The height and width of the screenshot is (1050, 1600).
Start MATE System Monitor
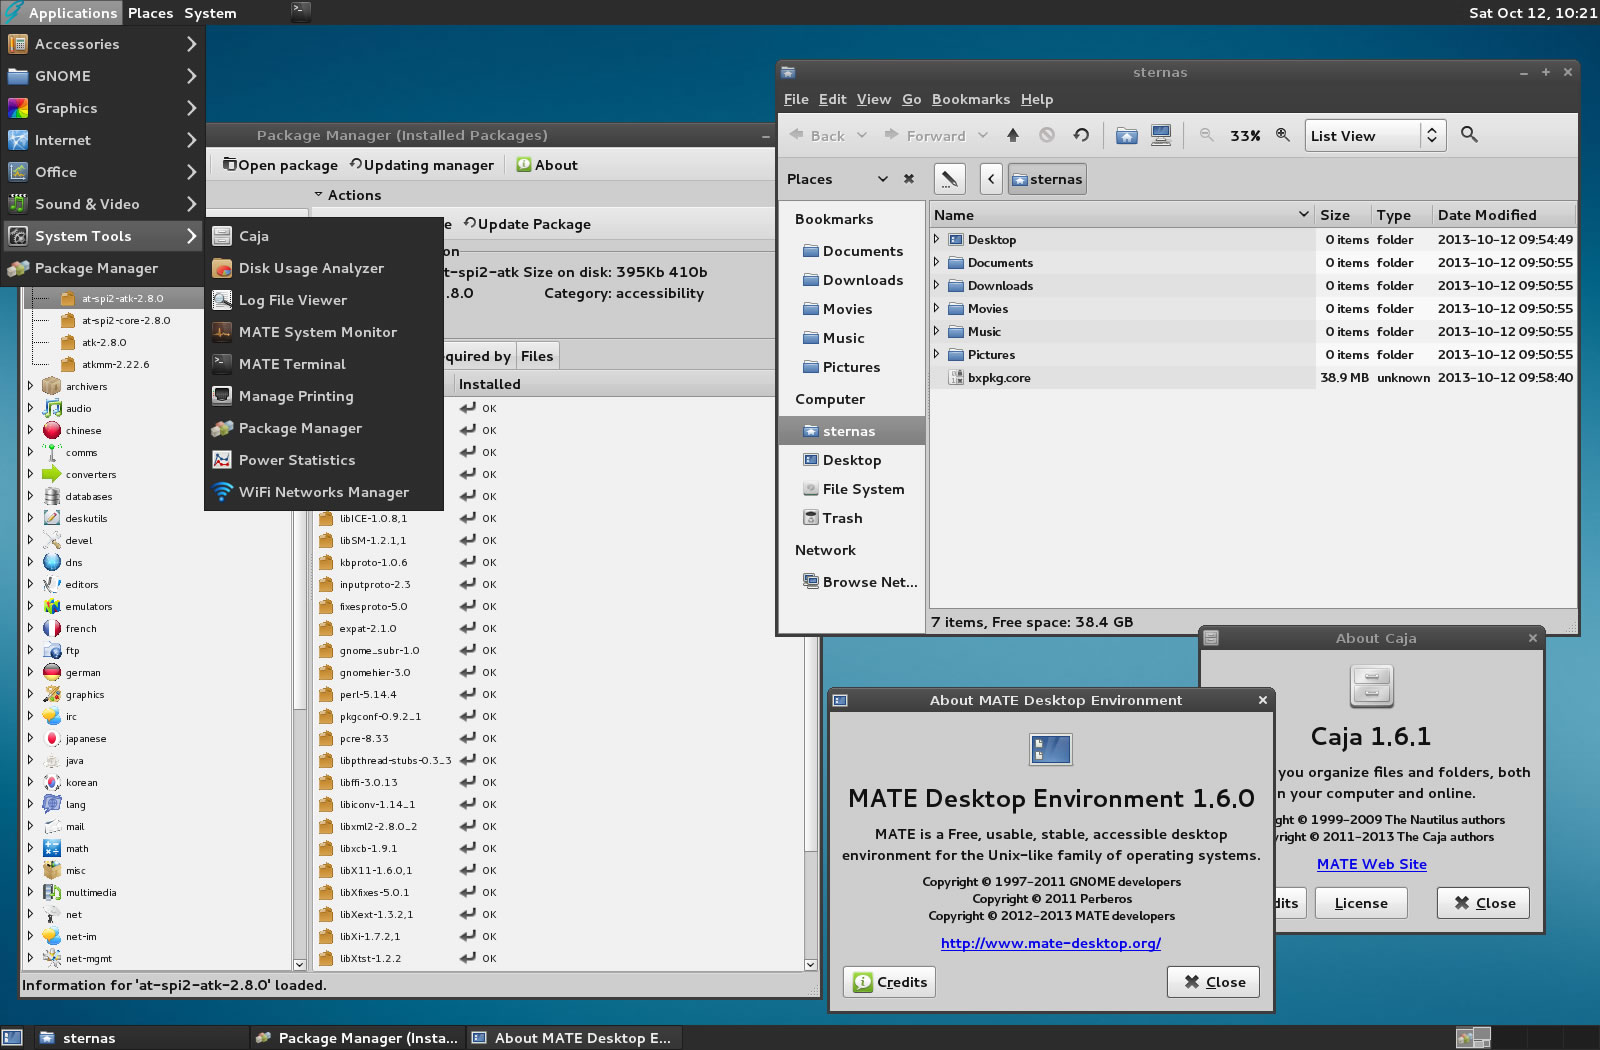(x=324, y=332)
